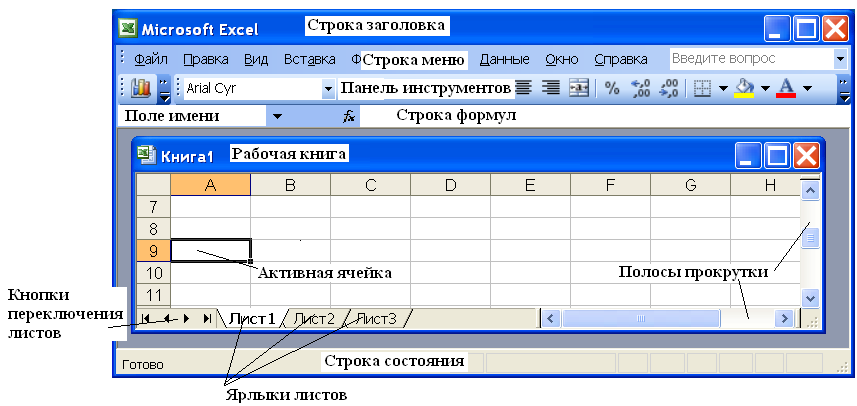Open the Окно menu
Image resolution: width=857 pixels, height=406 pixels.
[x=562, y=60]
